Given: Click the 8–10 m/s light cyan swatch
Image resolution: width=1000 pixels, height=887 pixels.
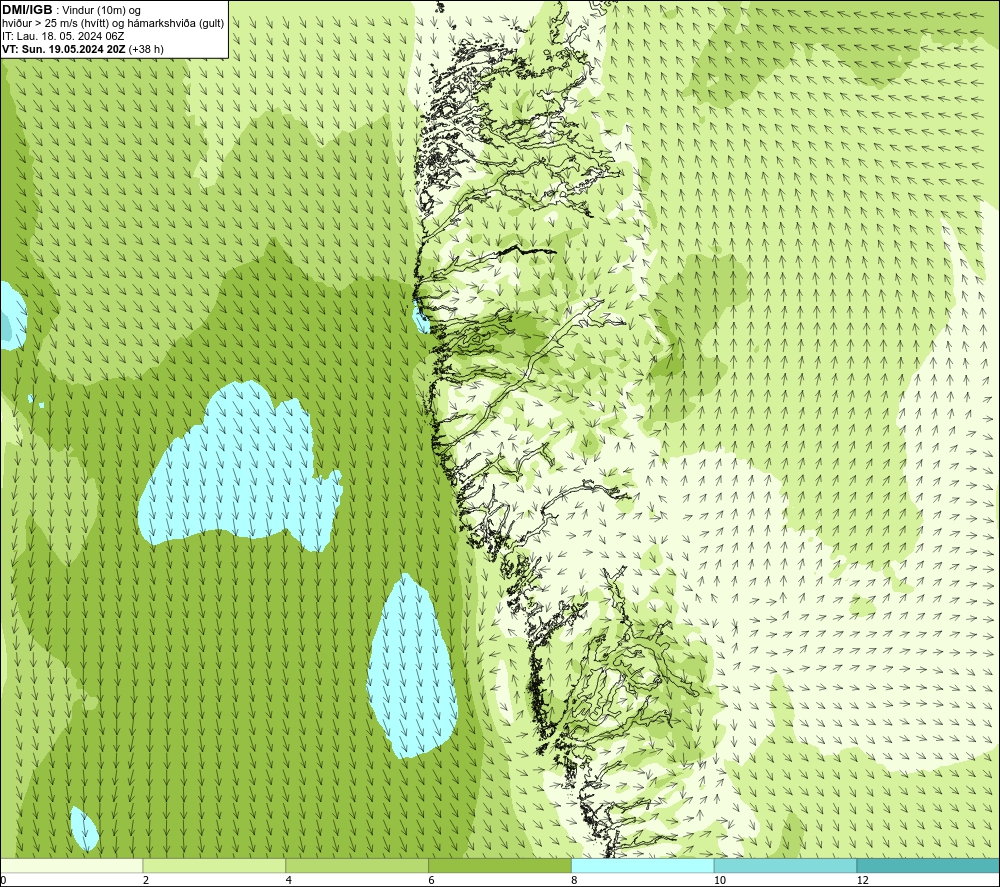Looking at the screenshot, I should (x=643, y=866).
